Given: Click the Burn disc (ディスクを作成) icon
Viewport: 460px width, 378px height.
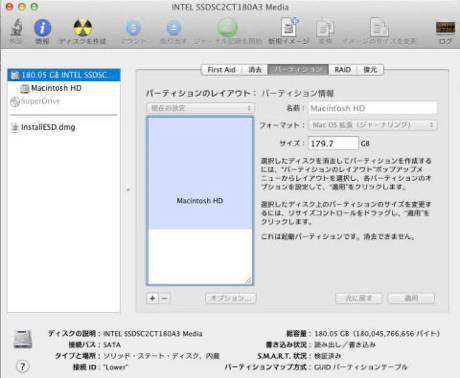Looking at the screenshot, I should 82,27.
